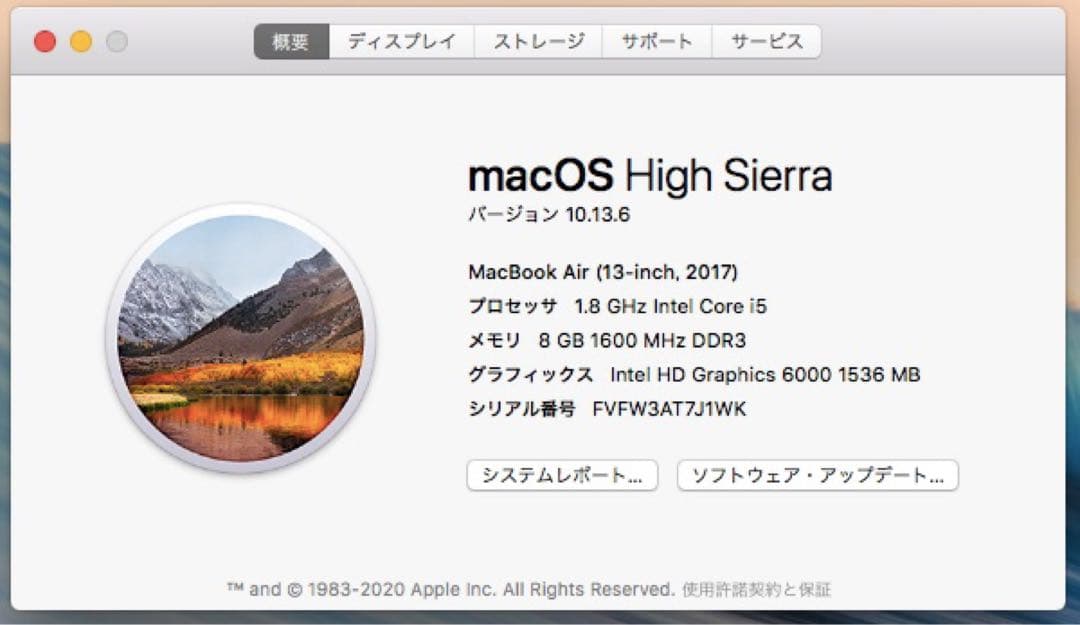Click the version text バージョン 10.13.6
This screenshot has width=1080, height=625.
[x=549, y=215]
